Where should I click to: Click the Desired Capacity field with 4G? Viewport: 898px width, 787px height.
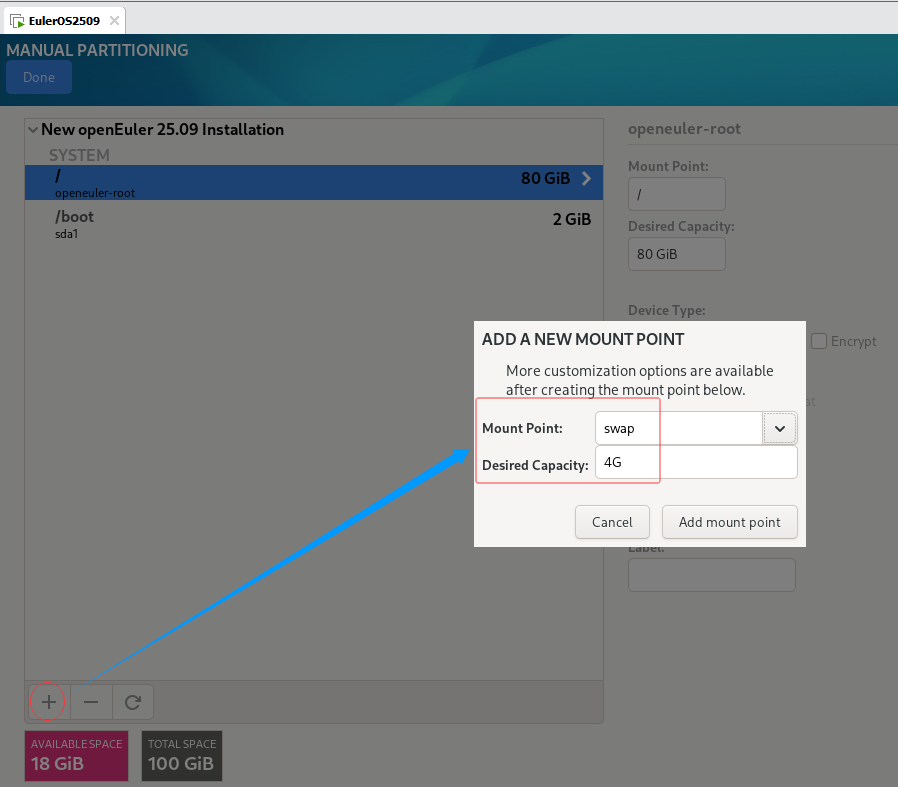pyautogui.click(x=696, y=462)
